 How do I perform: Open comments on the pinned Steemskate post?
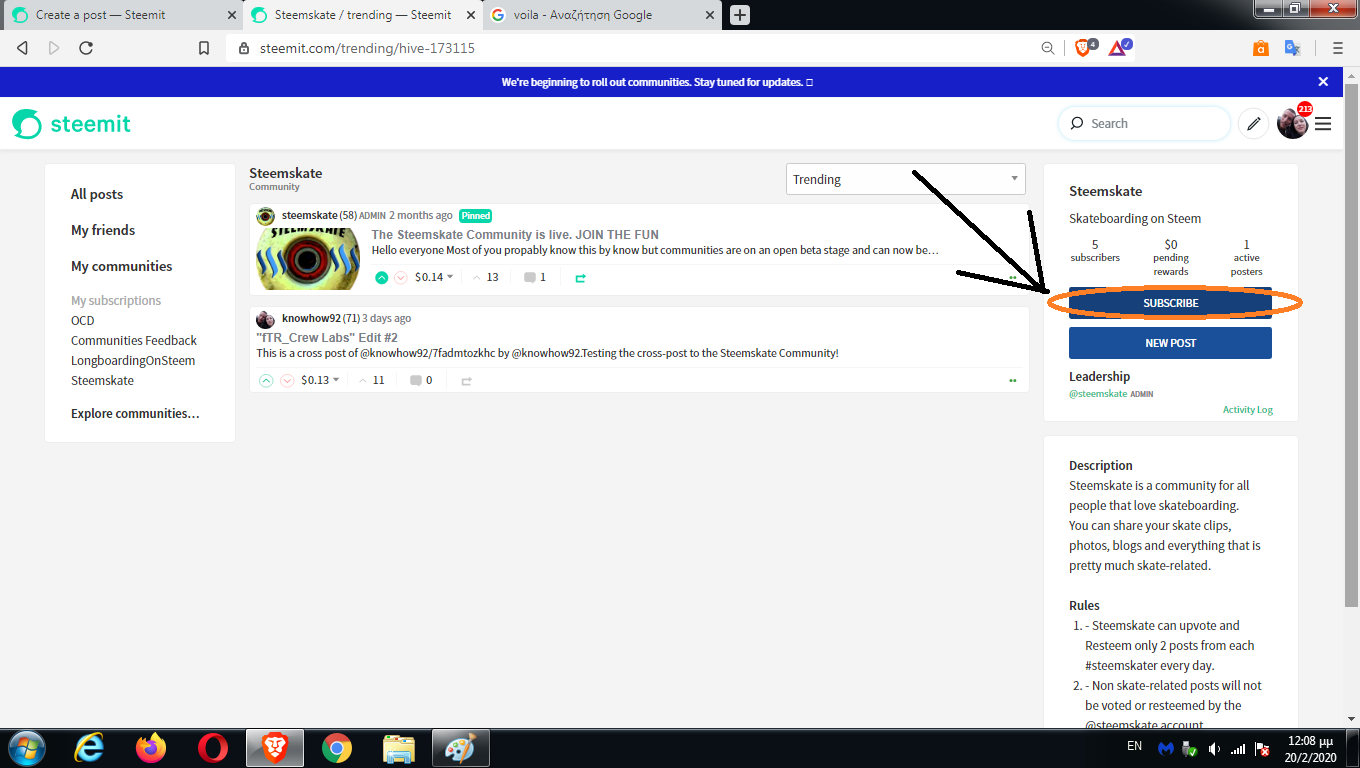535,277
